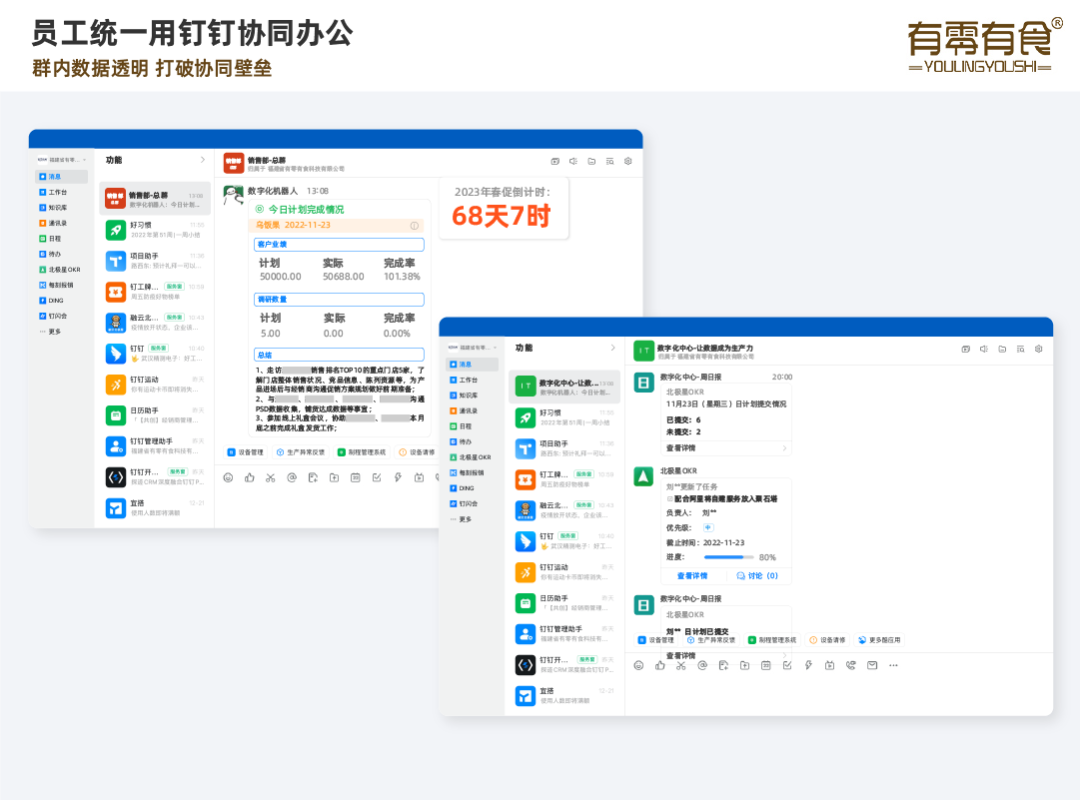
Task: Click 2023年春促倒计时 countdown card
Action: (503, 208)
